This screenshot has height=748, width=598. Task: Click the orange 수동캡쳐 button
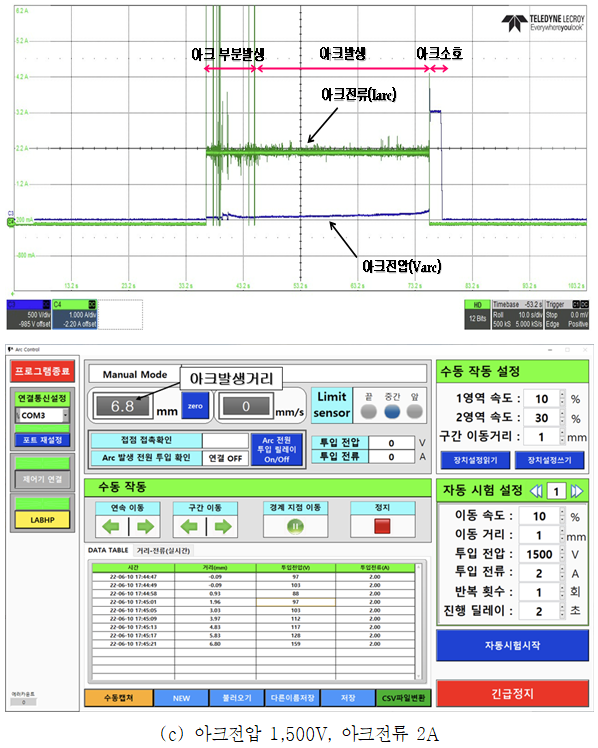tap(119, 697)
